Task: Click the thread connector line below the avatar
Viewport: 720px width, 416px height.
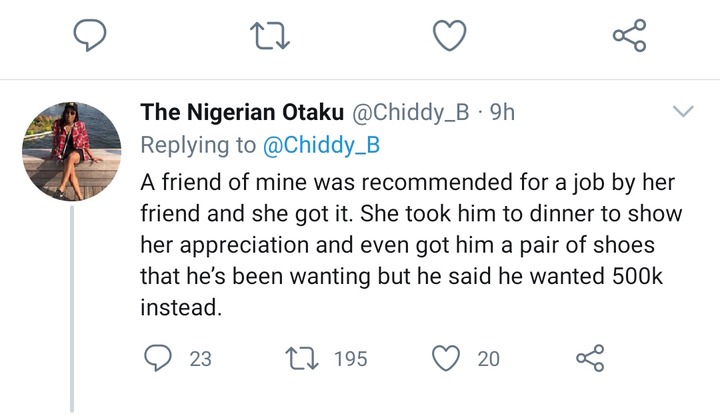Action: [x=72, y=309]
